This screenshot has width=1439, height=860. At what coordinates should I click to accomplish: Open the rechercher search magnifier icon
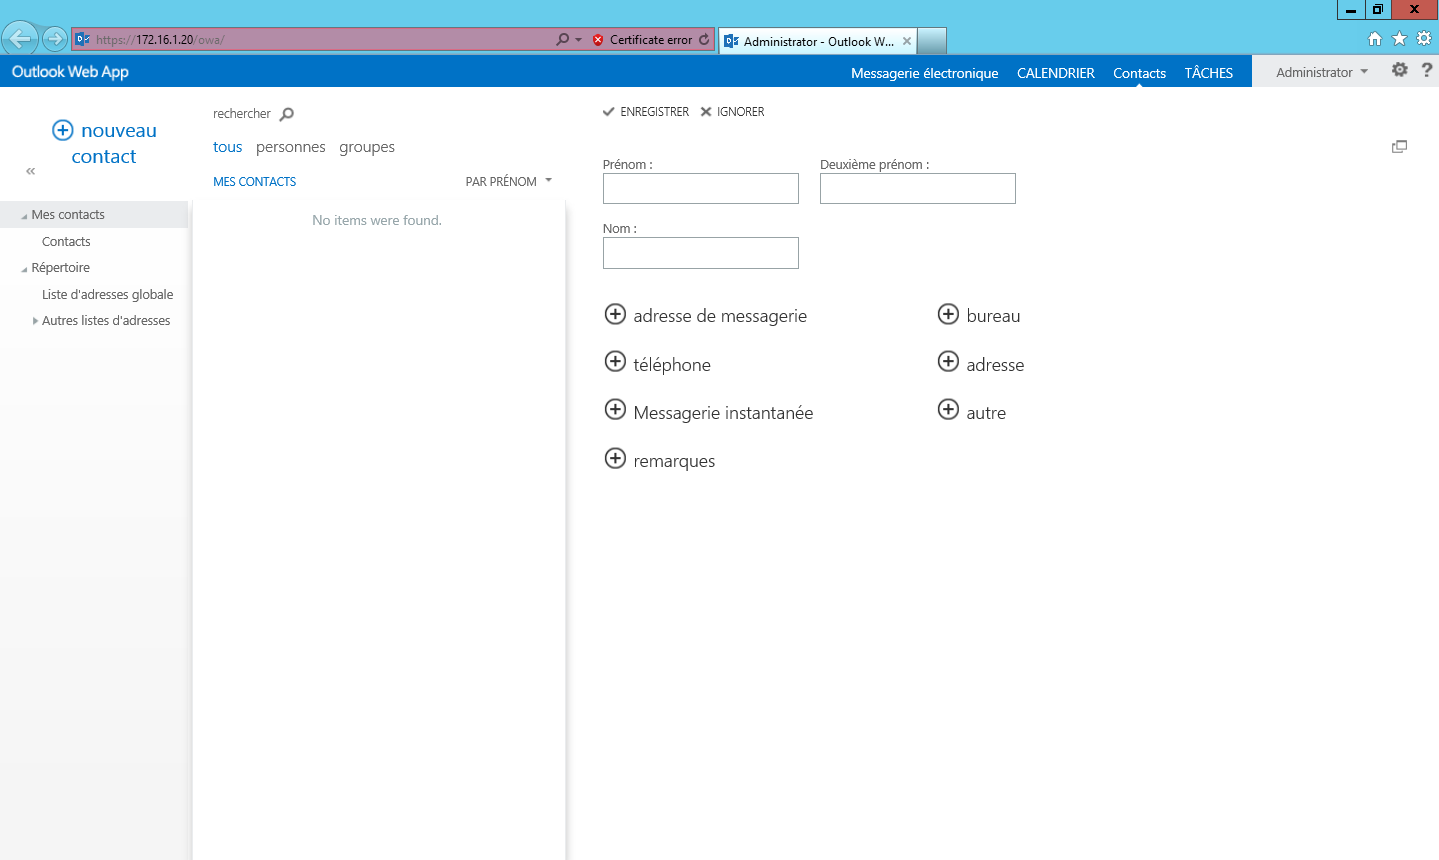tap(287, 113)
